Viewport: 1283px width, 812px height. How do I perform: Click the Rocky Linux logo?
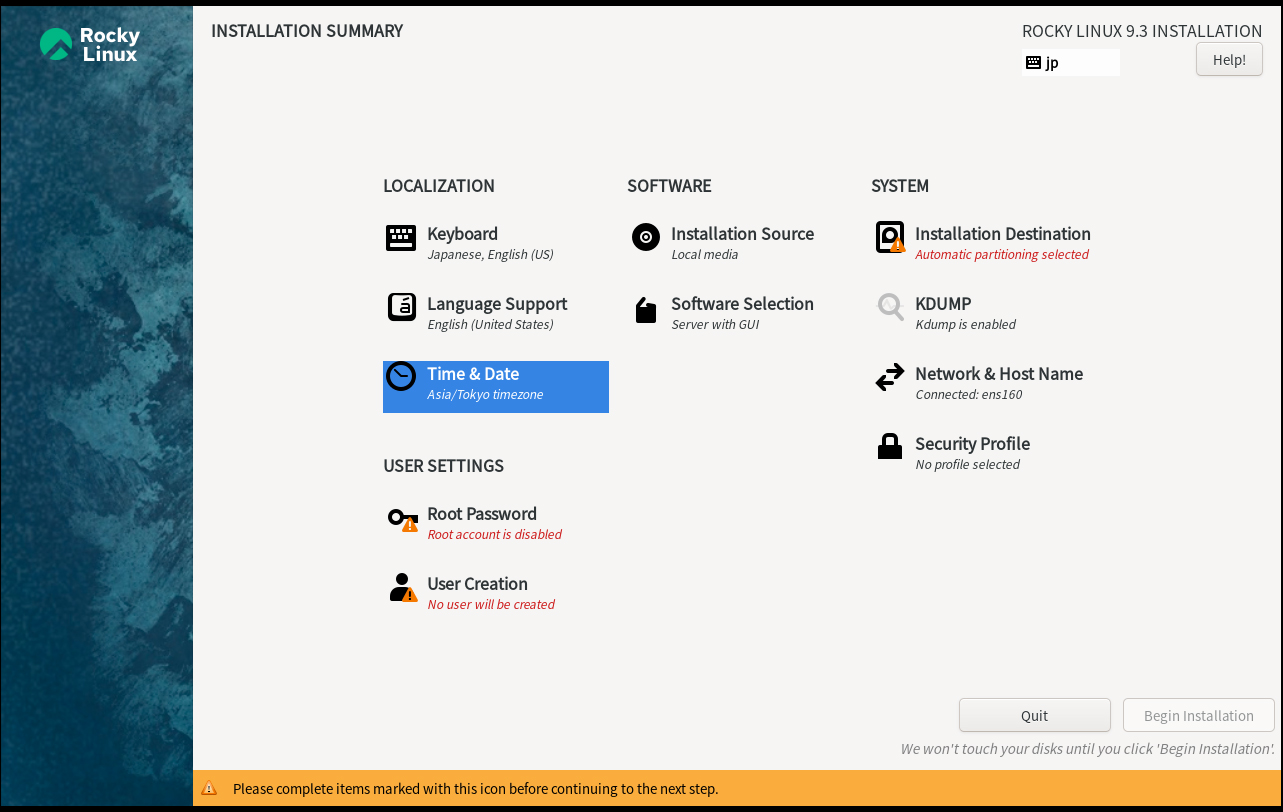89,44
